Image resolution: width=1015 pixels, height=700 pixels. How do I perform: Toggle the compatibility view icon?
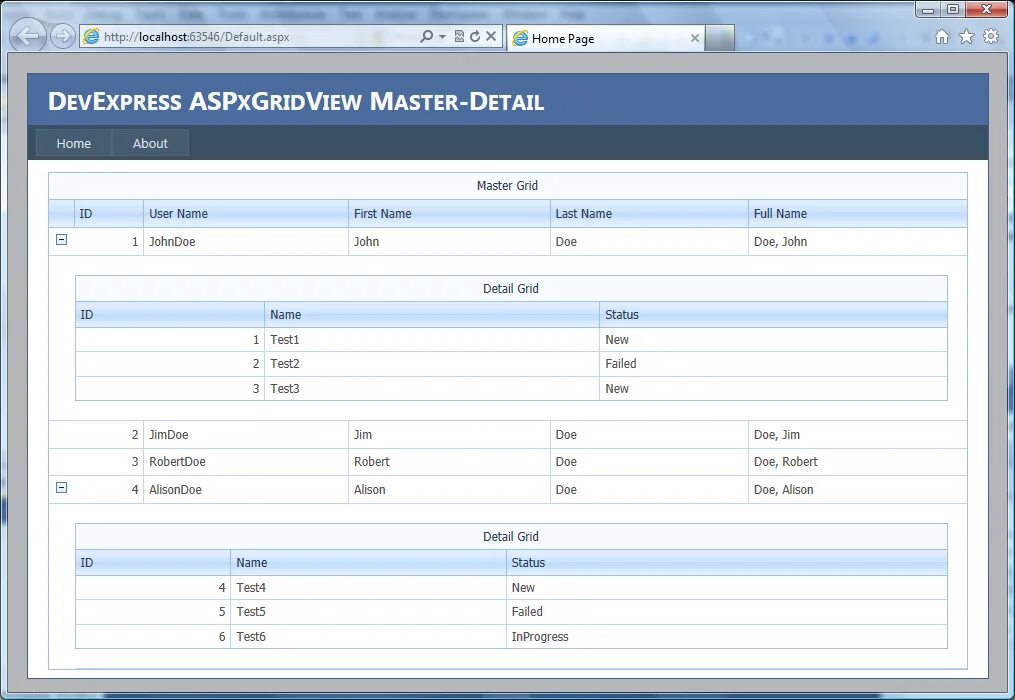(x=459, y=36)
